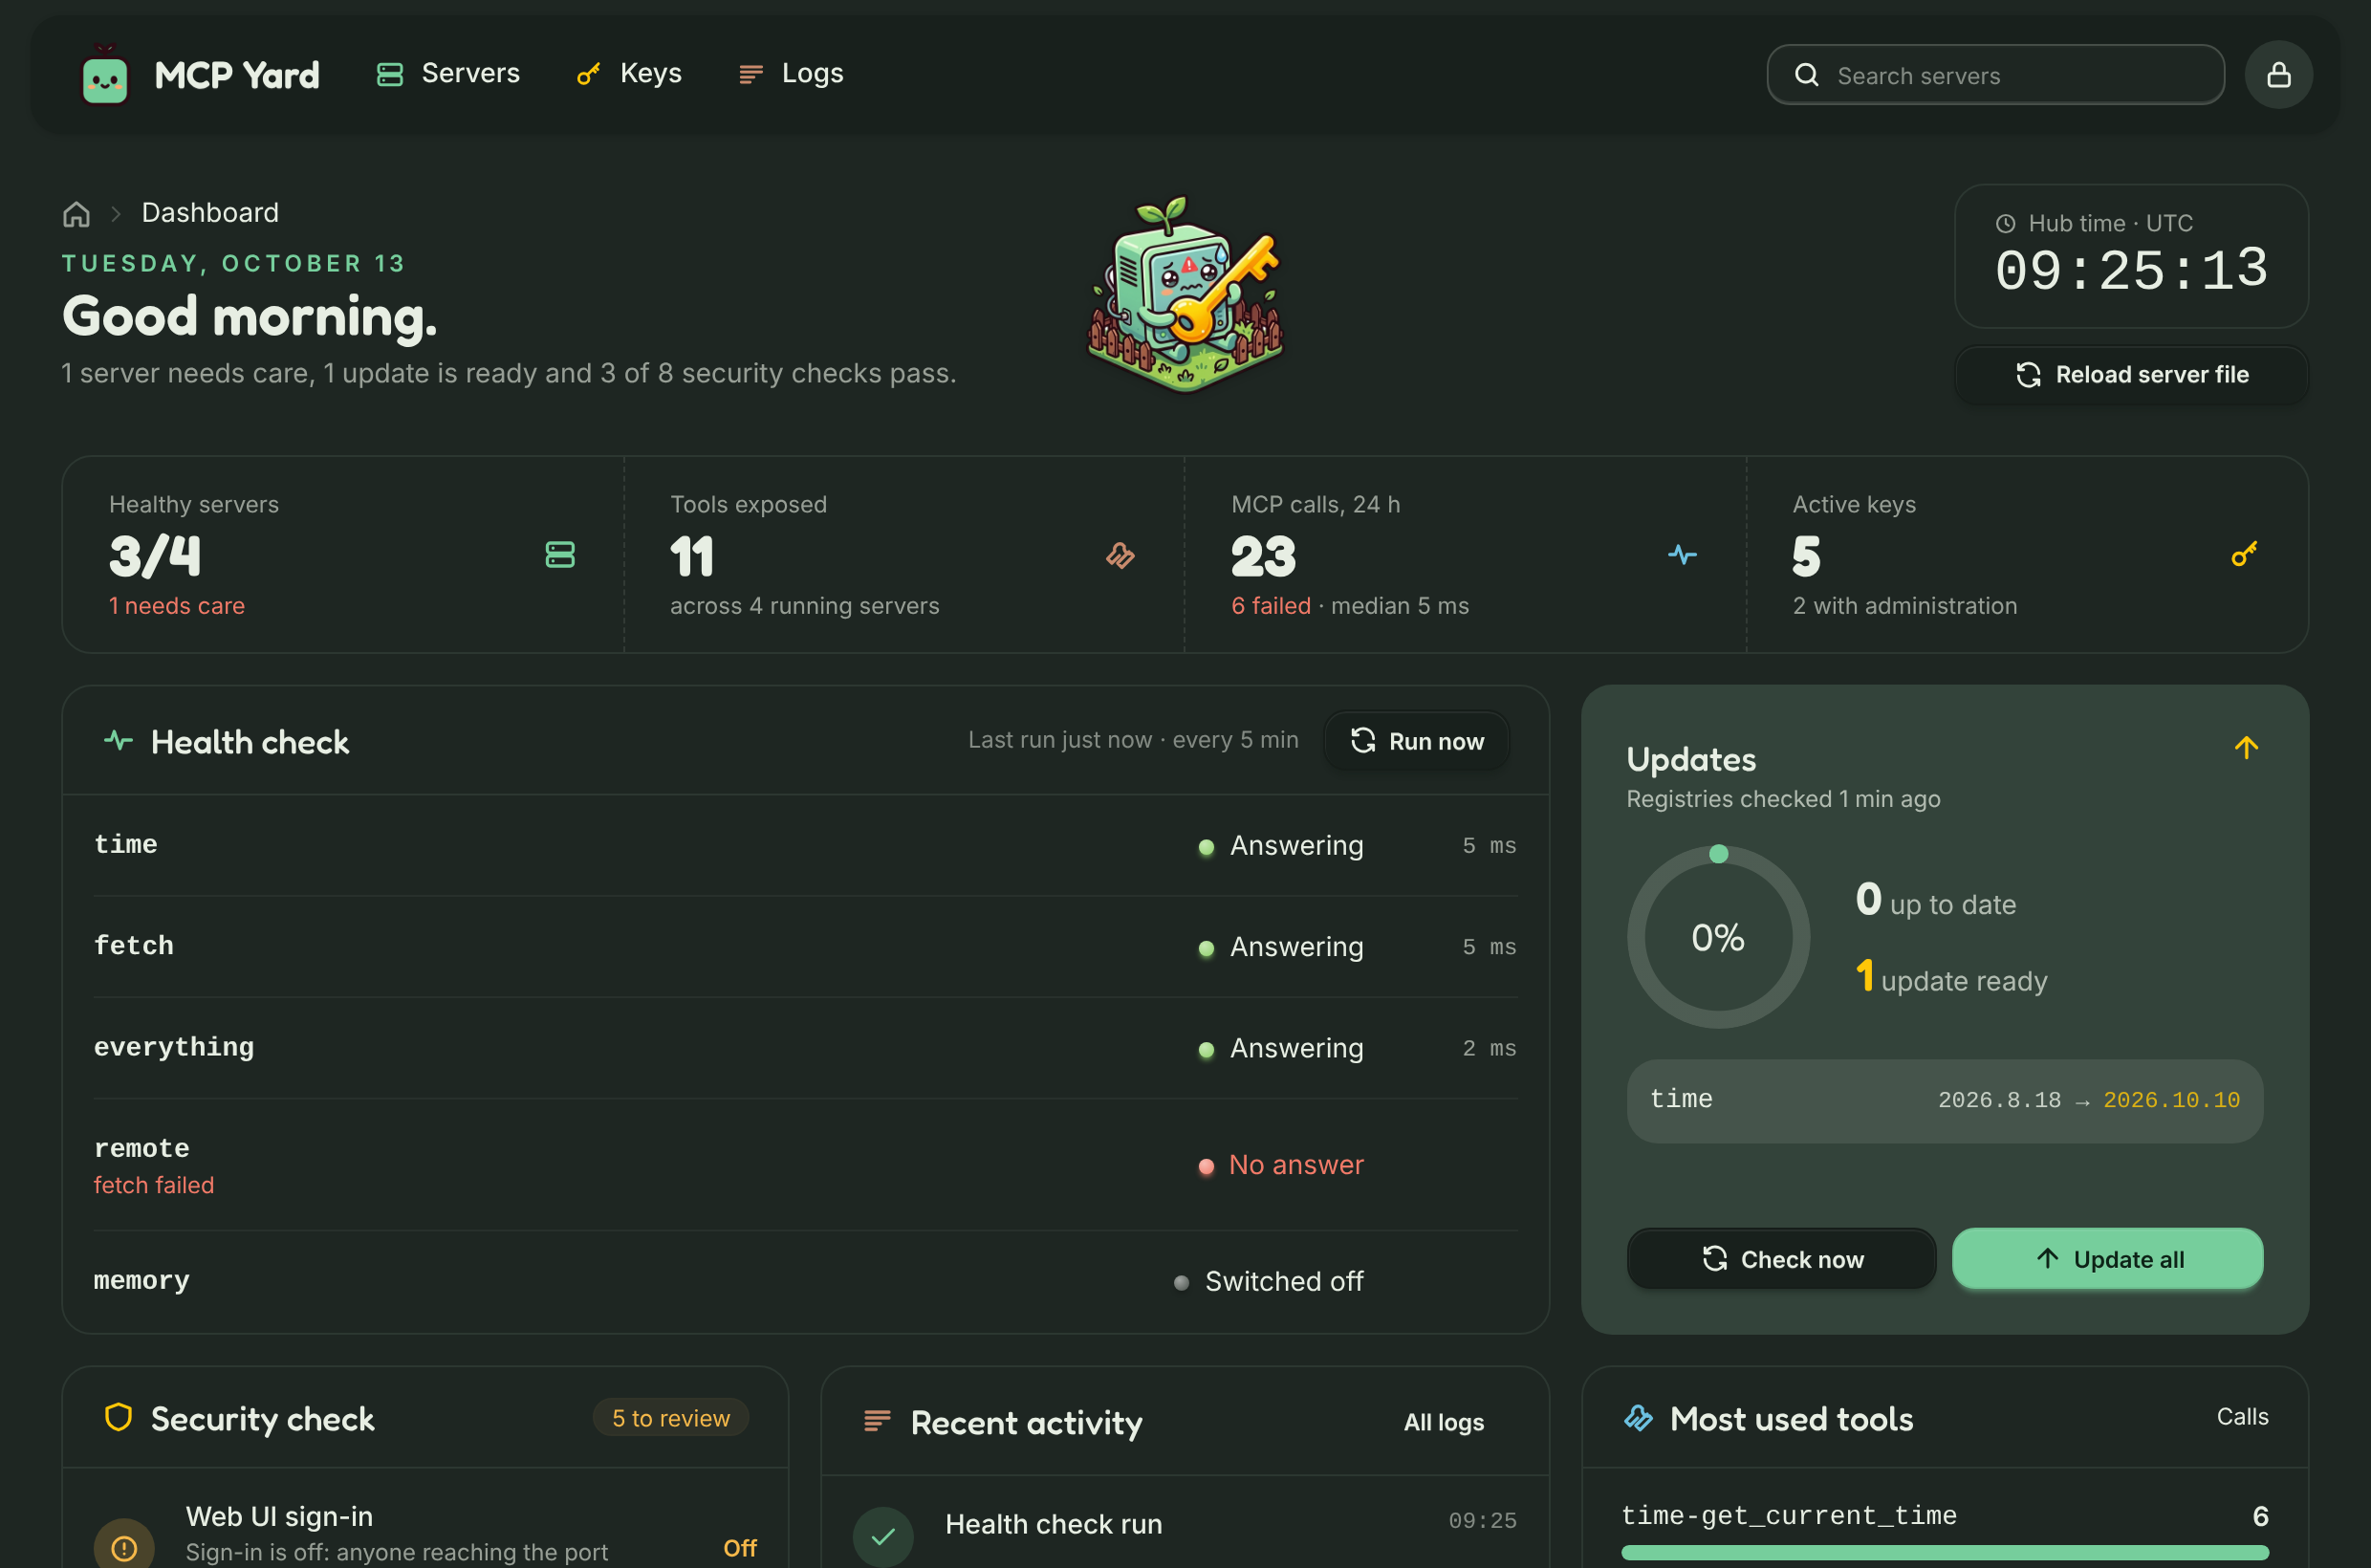The width and height of the screenshot is (2371, 1568).
Task: Click the Hub time clock icon
Action: click(x=2005, y=224)
